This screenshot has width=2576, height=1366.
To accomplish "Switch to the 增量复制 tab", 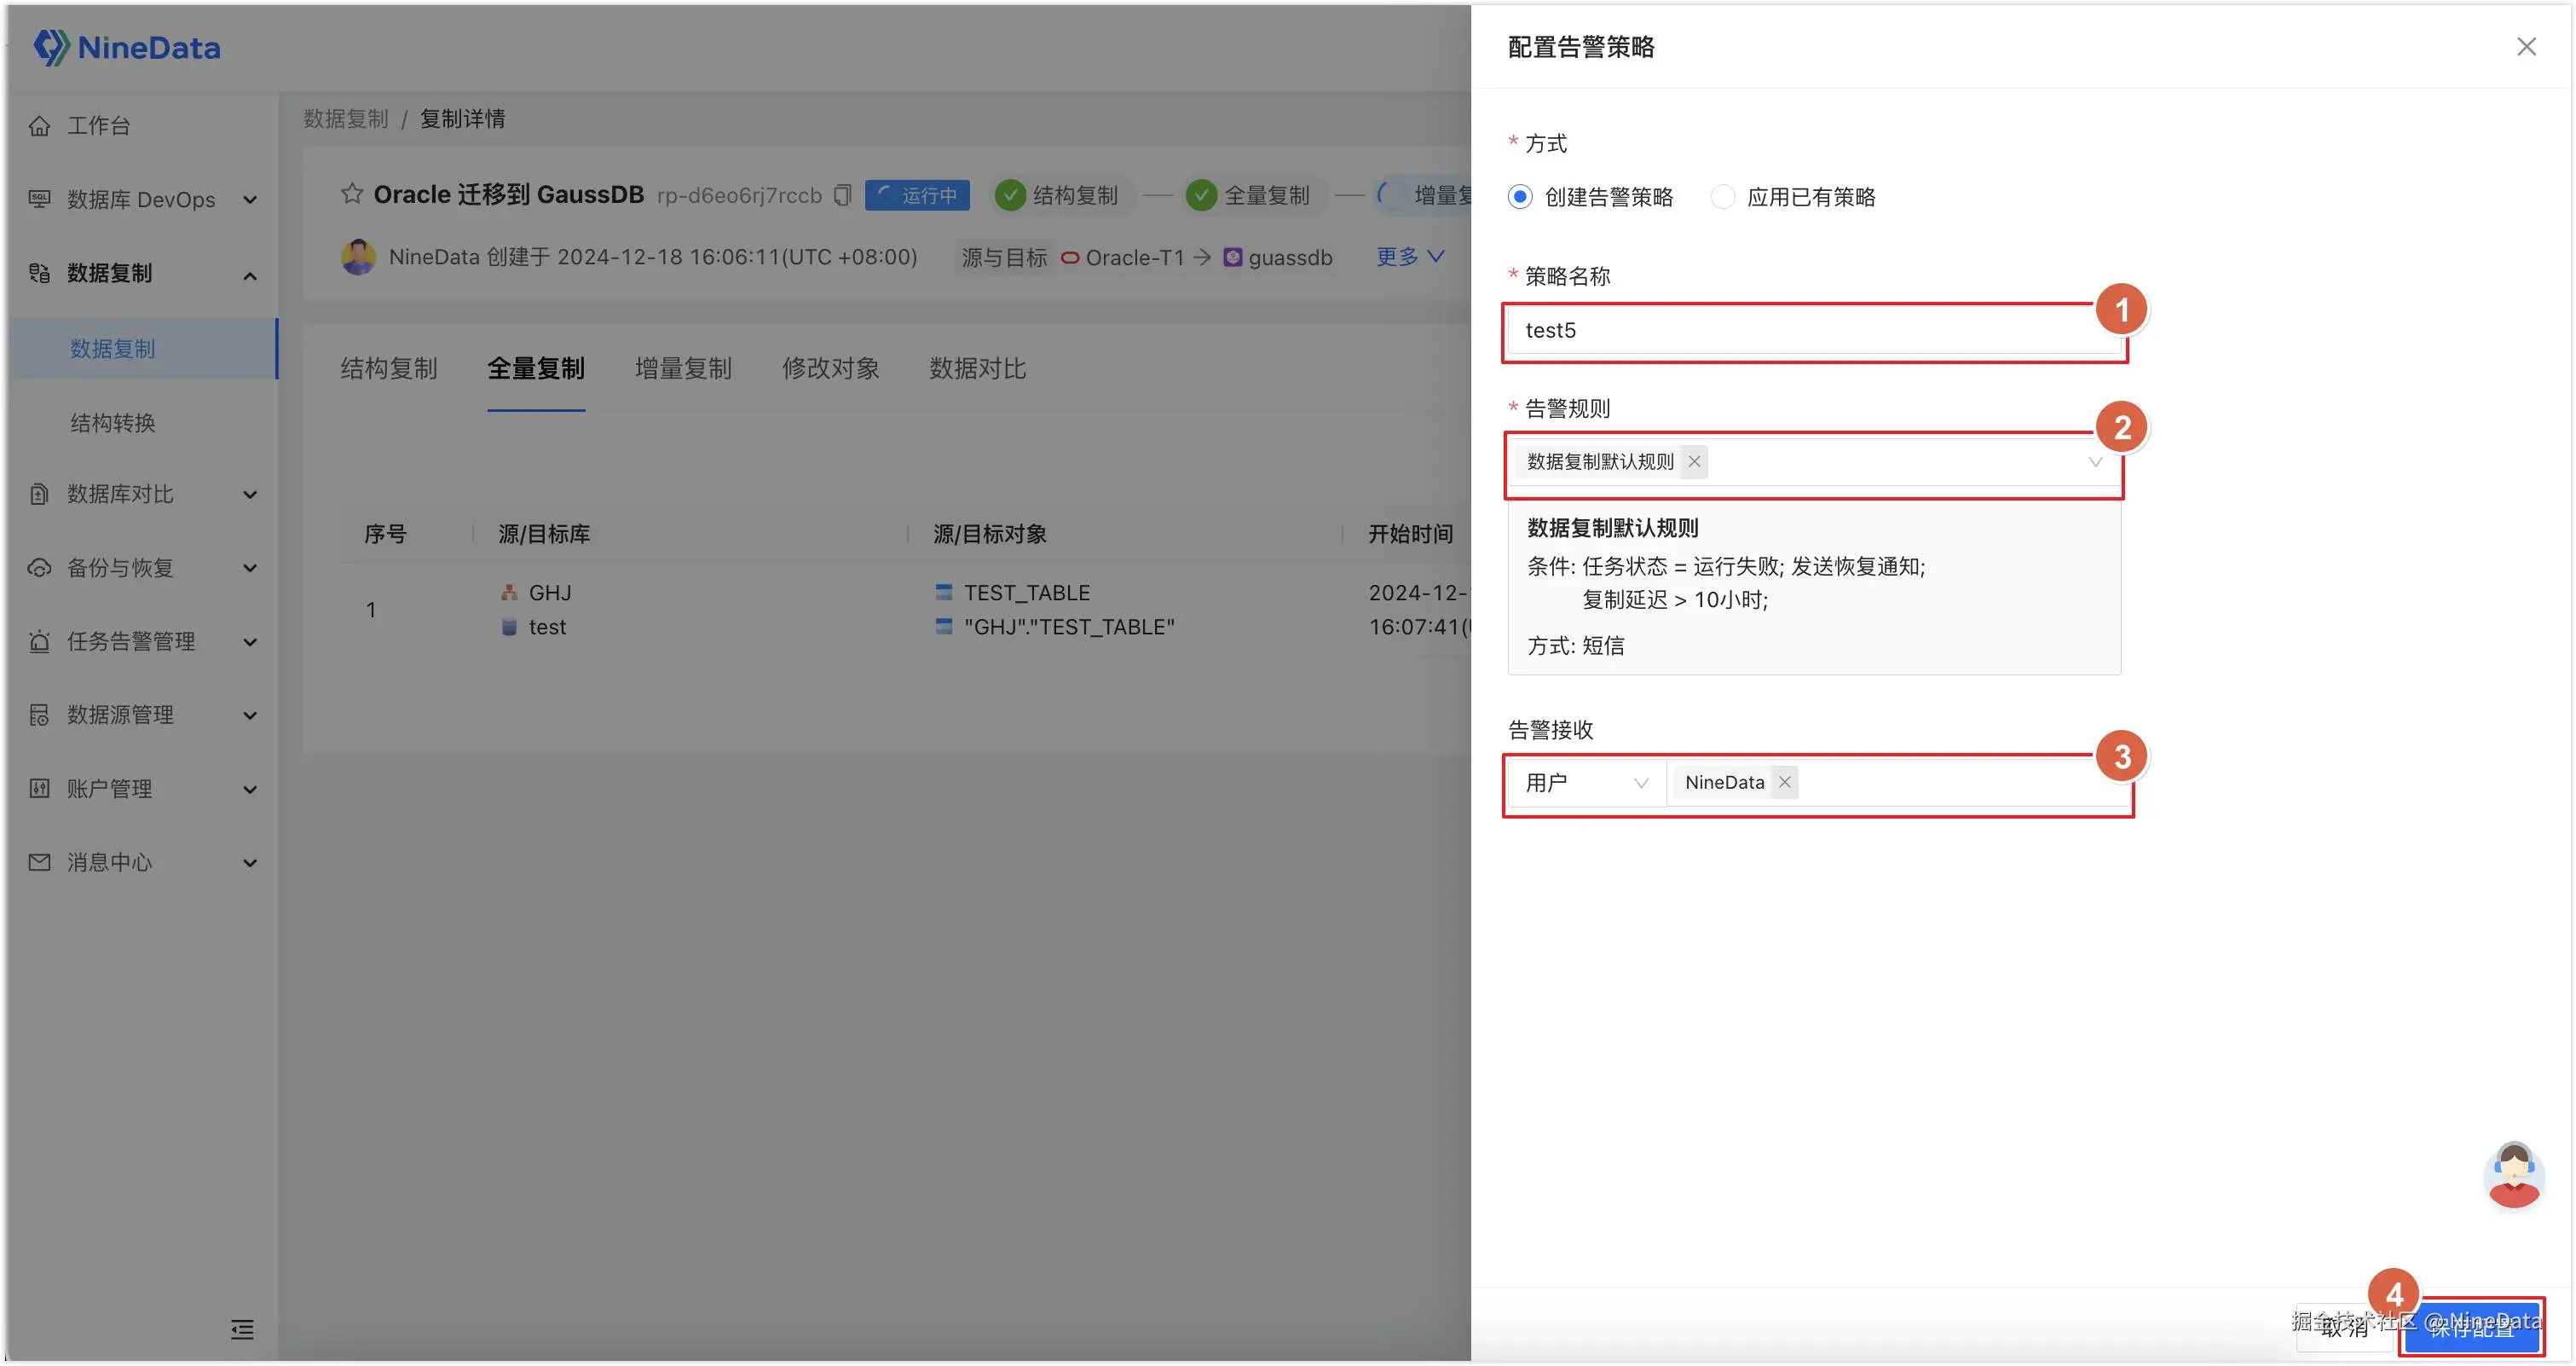I will click(x=683, y=368).
